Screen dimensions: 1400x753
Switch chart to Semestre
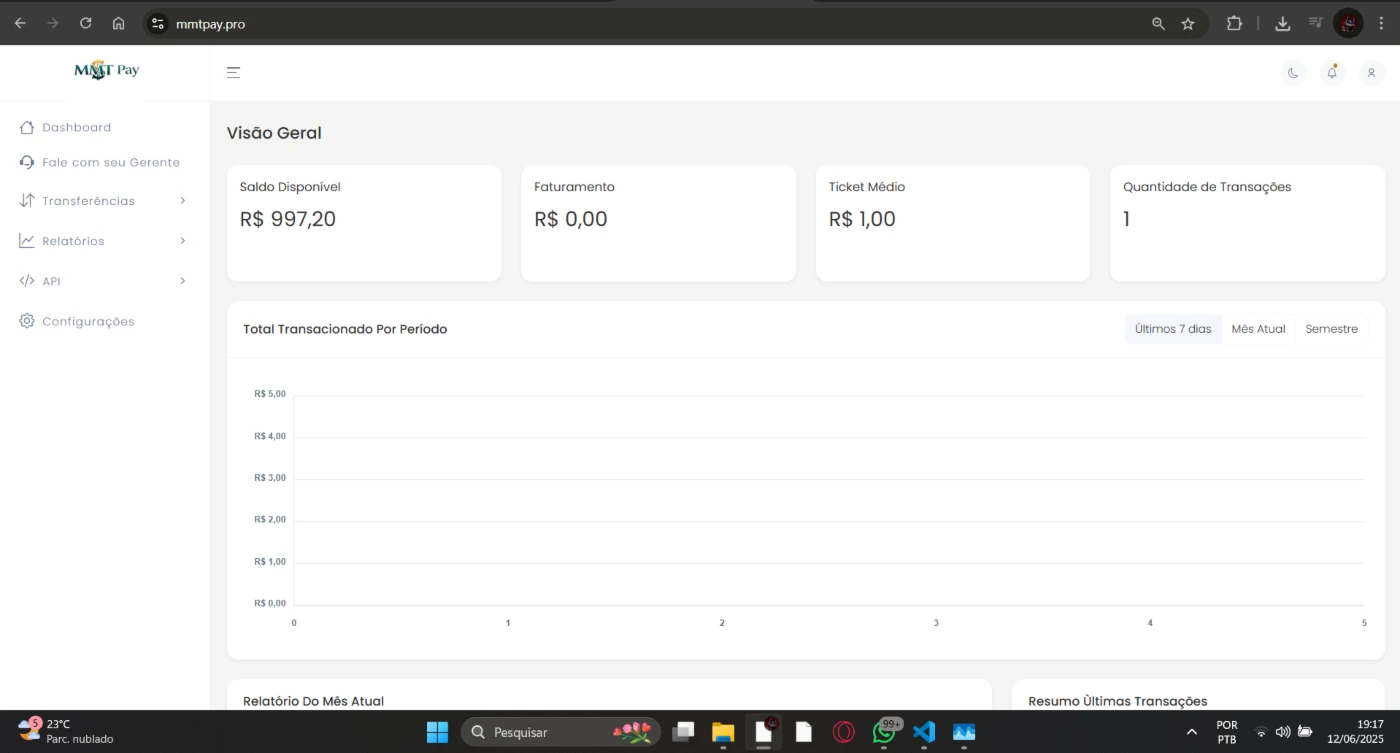click(1331, 329)
